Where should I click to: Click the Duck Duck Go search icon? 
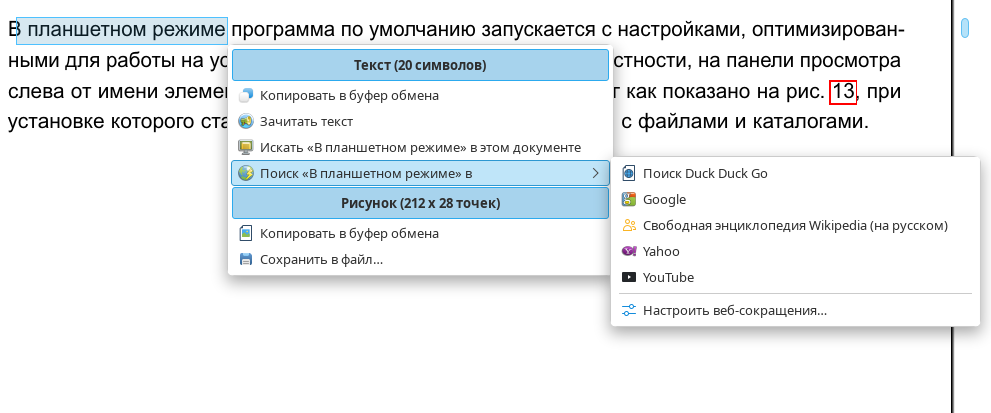628,173
